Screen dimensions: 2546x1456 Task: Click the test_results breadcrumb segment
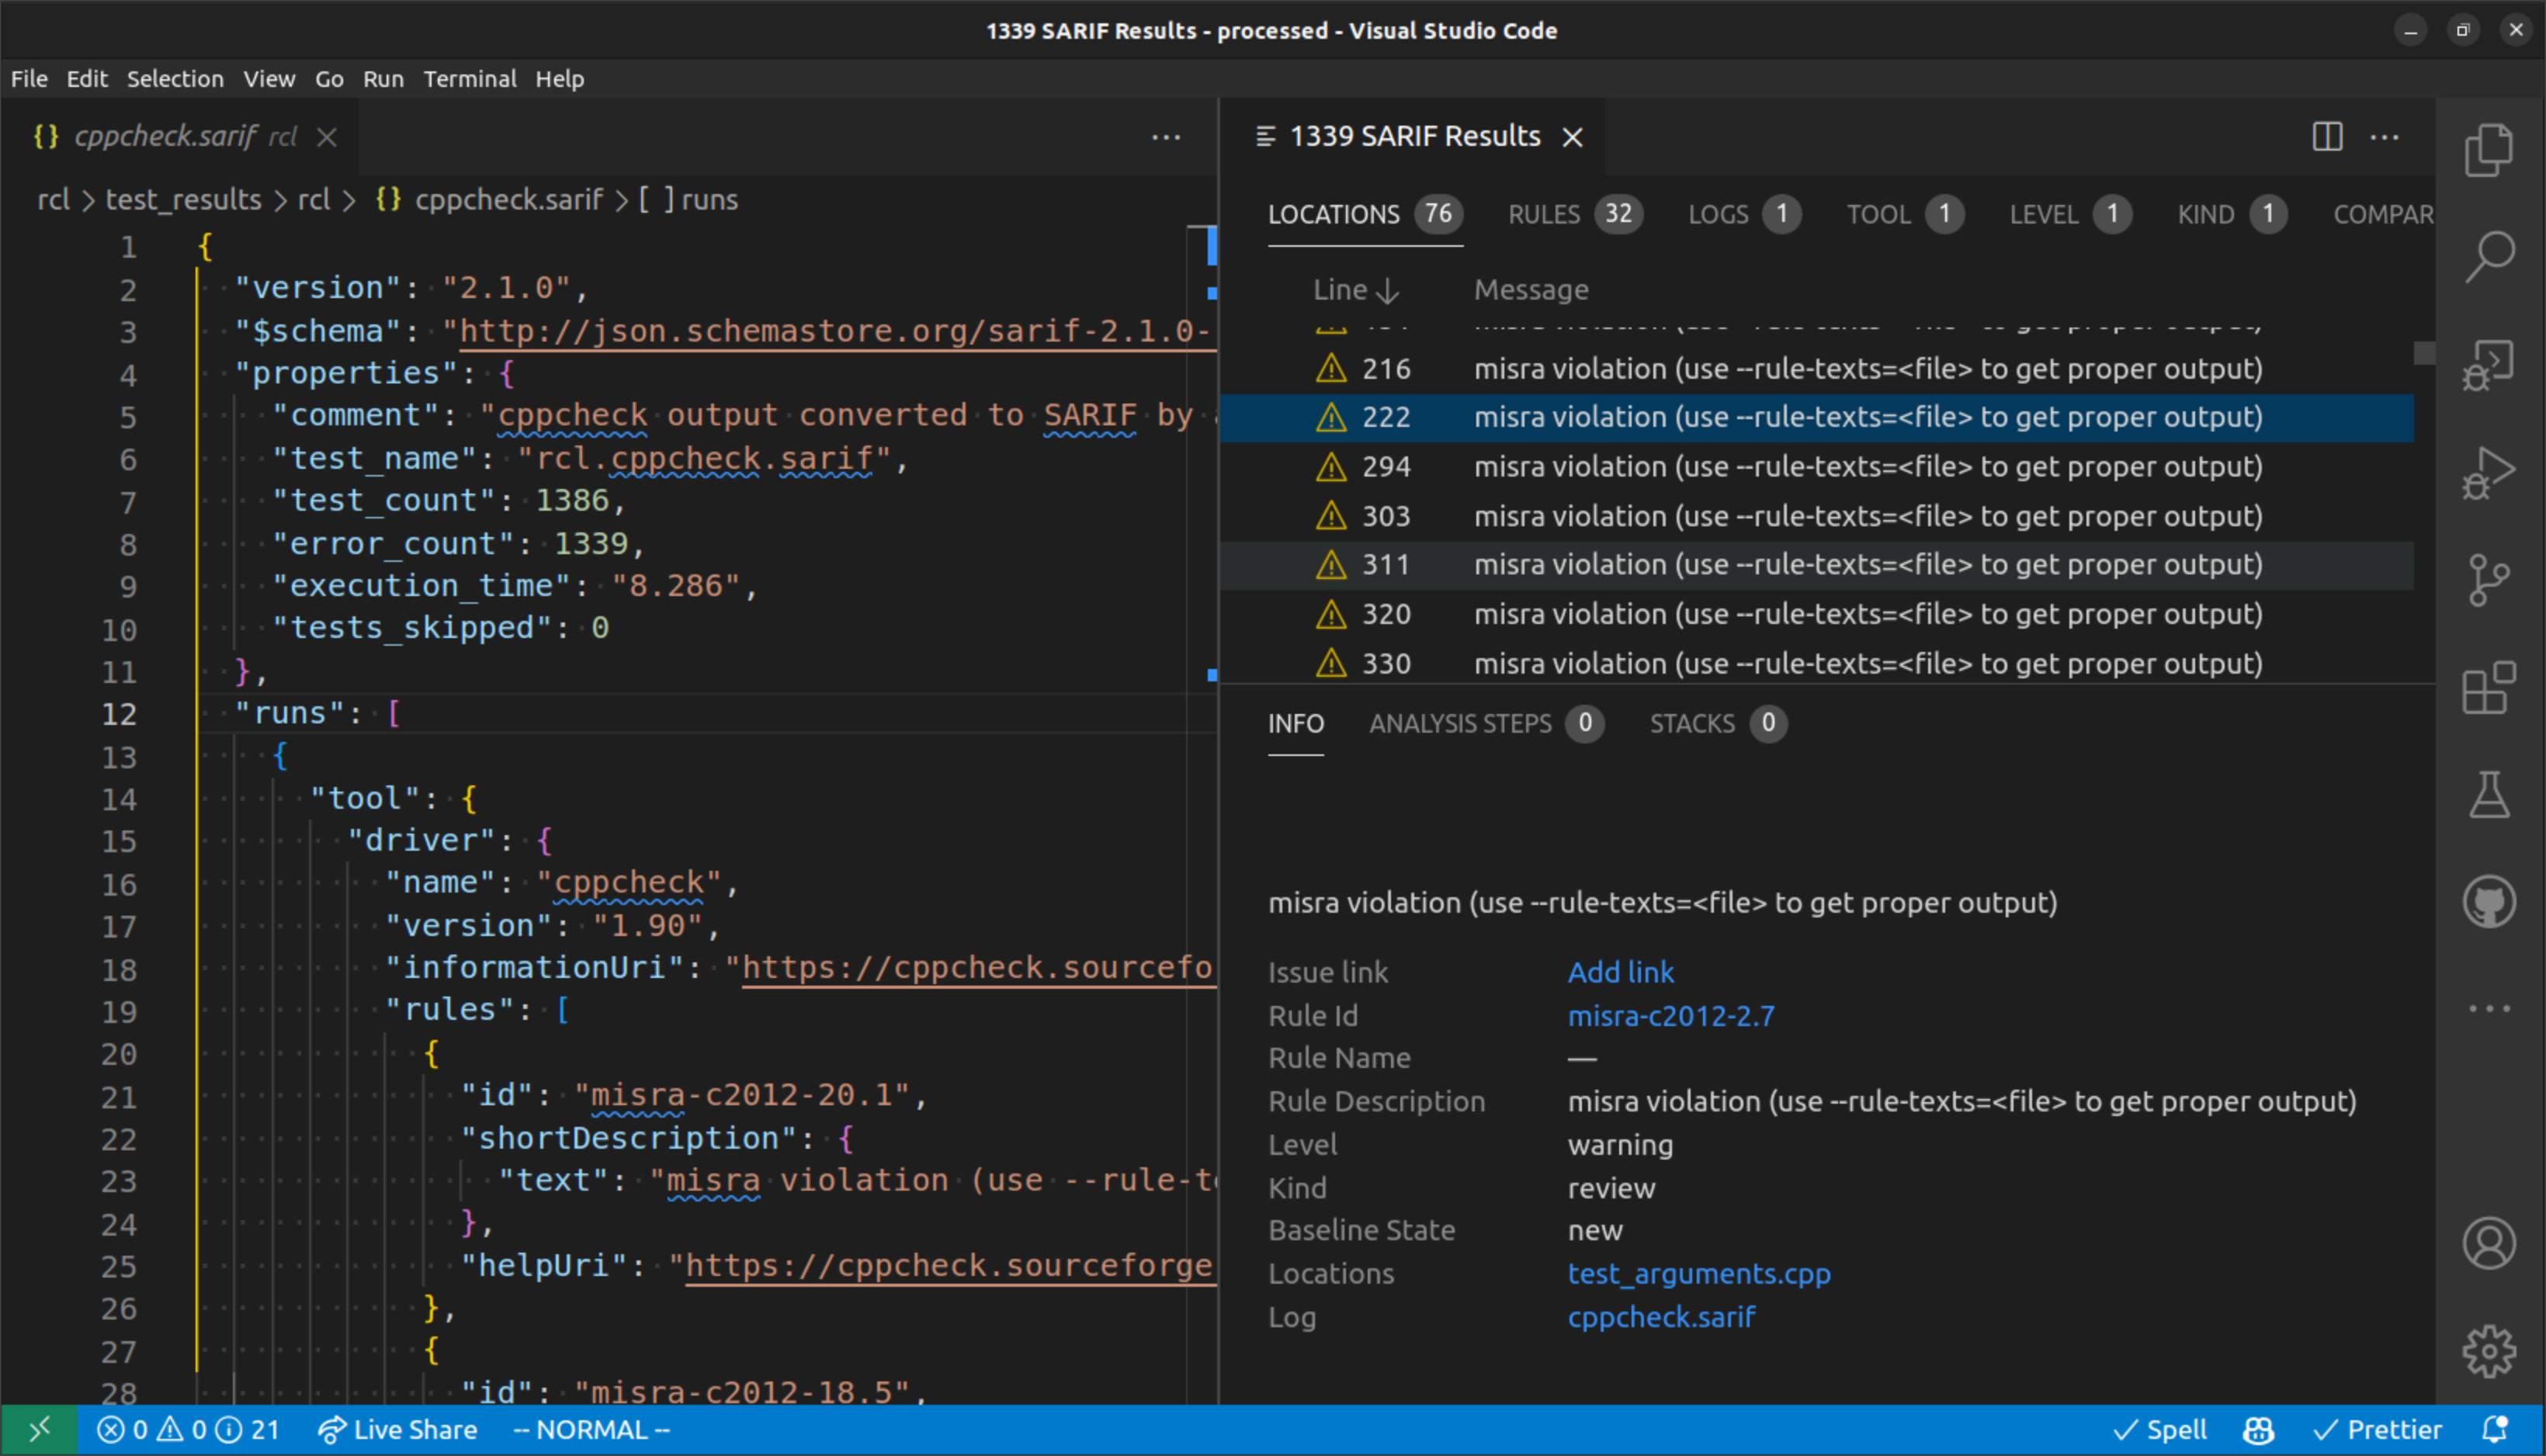[x=183, y=200]
